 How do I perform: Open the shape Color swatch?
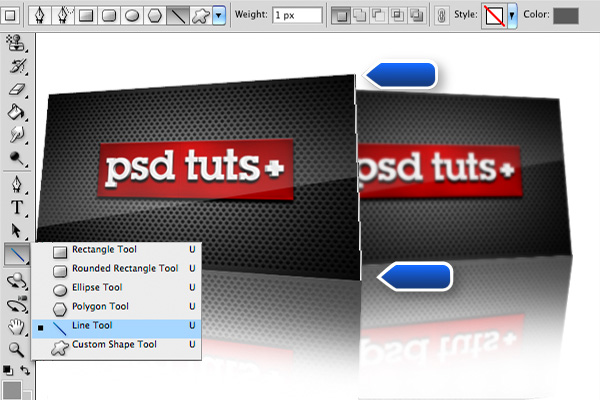[x=566, y=16]
